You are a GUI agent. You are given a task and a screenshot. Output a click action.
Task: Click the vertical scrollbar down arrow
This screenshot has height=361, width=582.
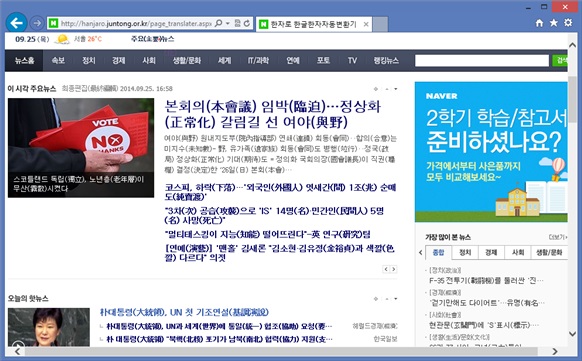572,334
